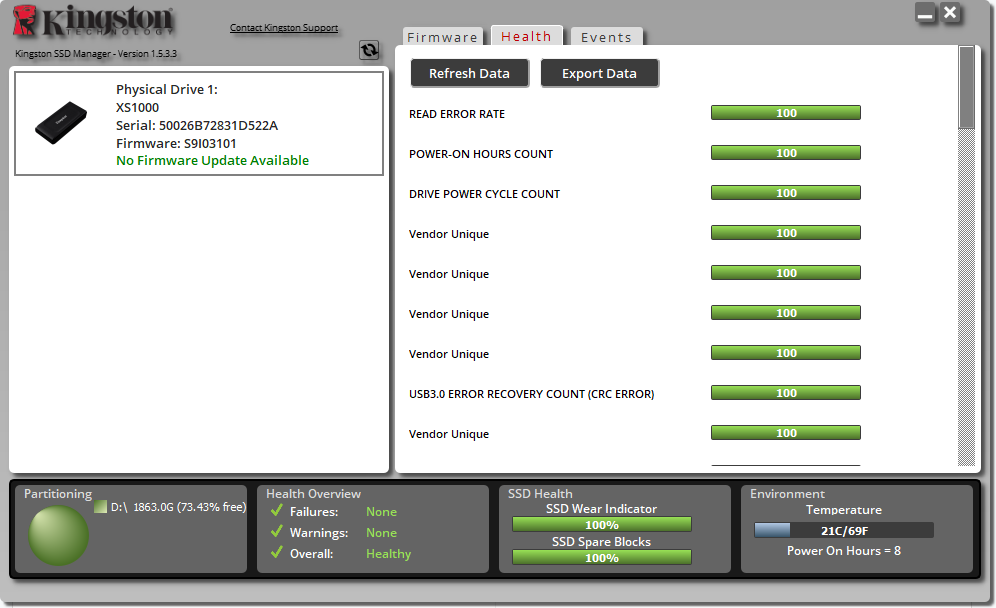The height and width of the screenshot is (608, 996).
Task: Click the SSD Wear Indicator progress bar
Action: [602, 524]
